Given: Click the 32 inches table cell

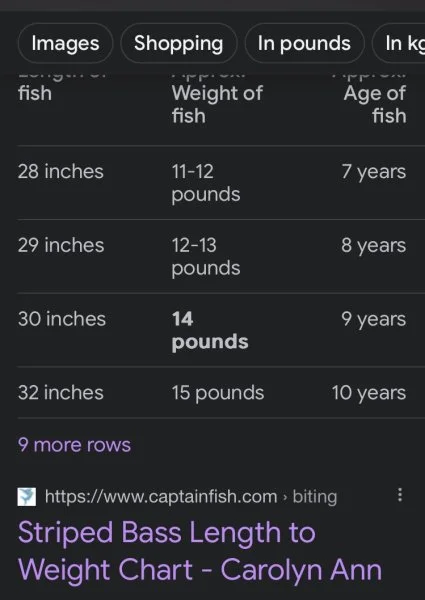Looking at the screenshot, I should (60, 393).
